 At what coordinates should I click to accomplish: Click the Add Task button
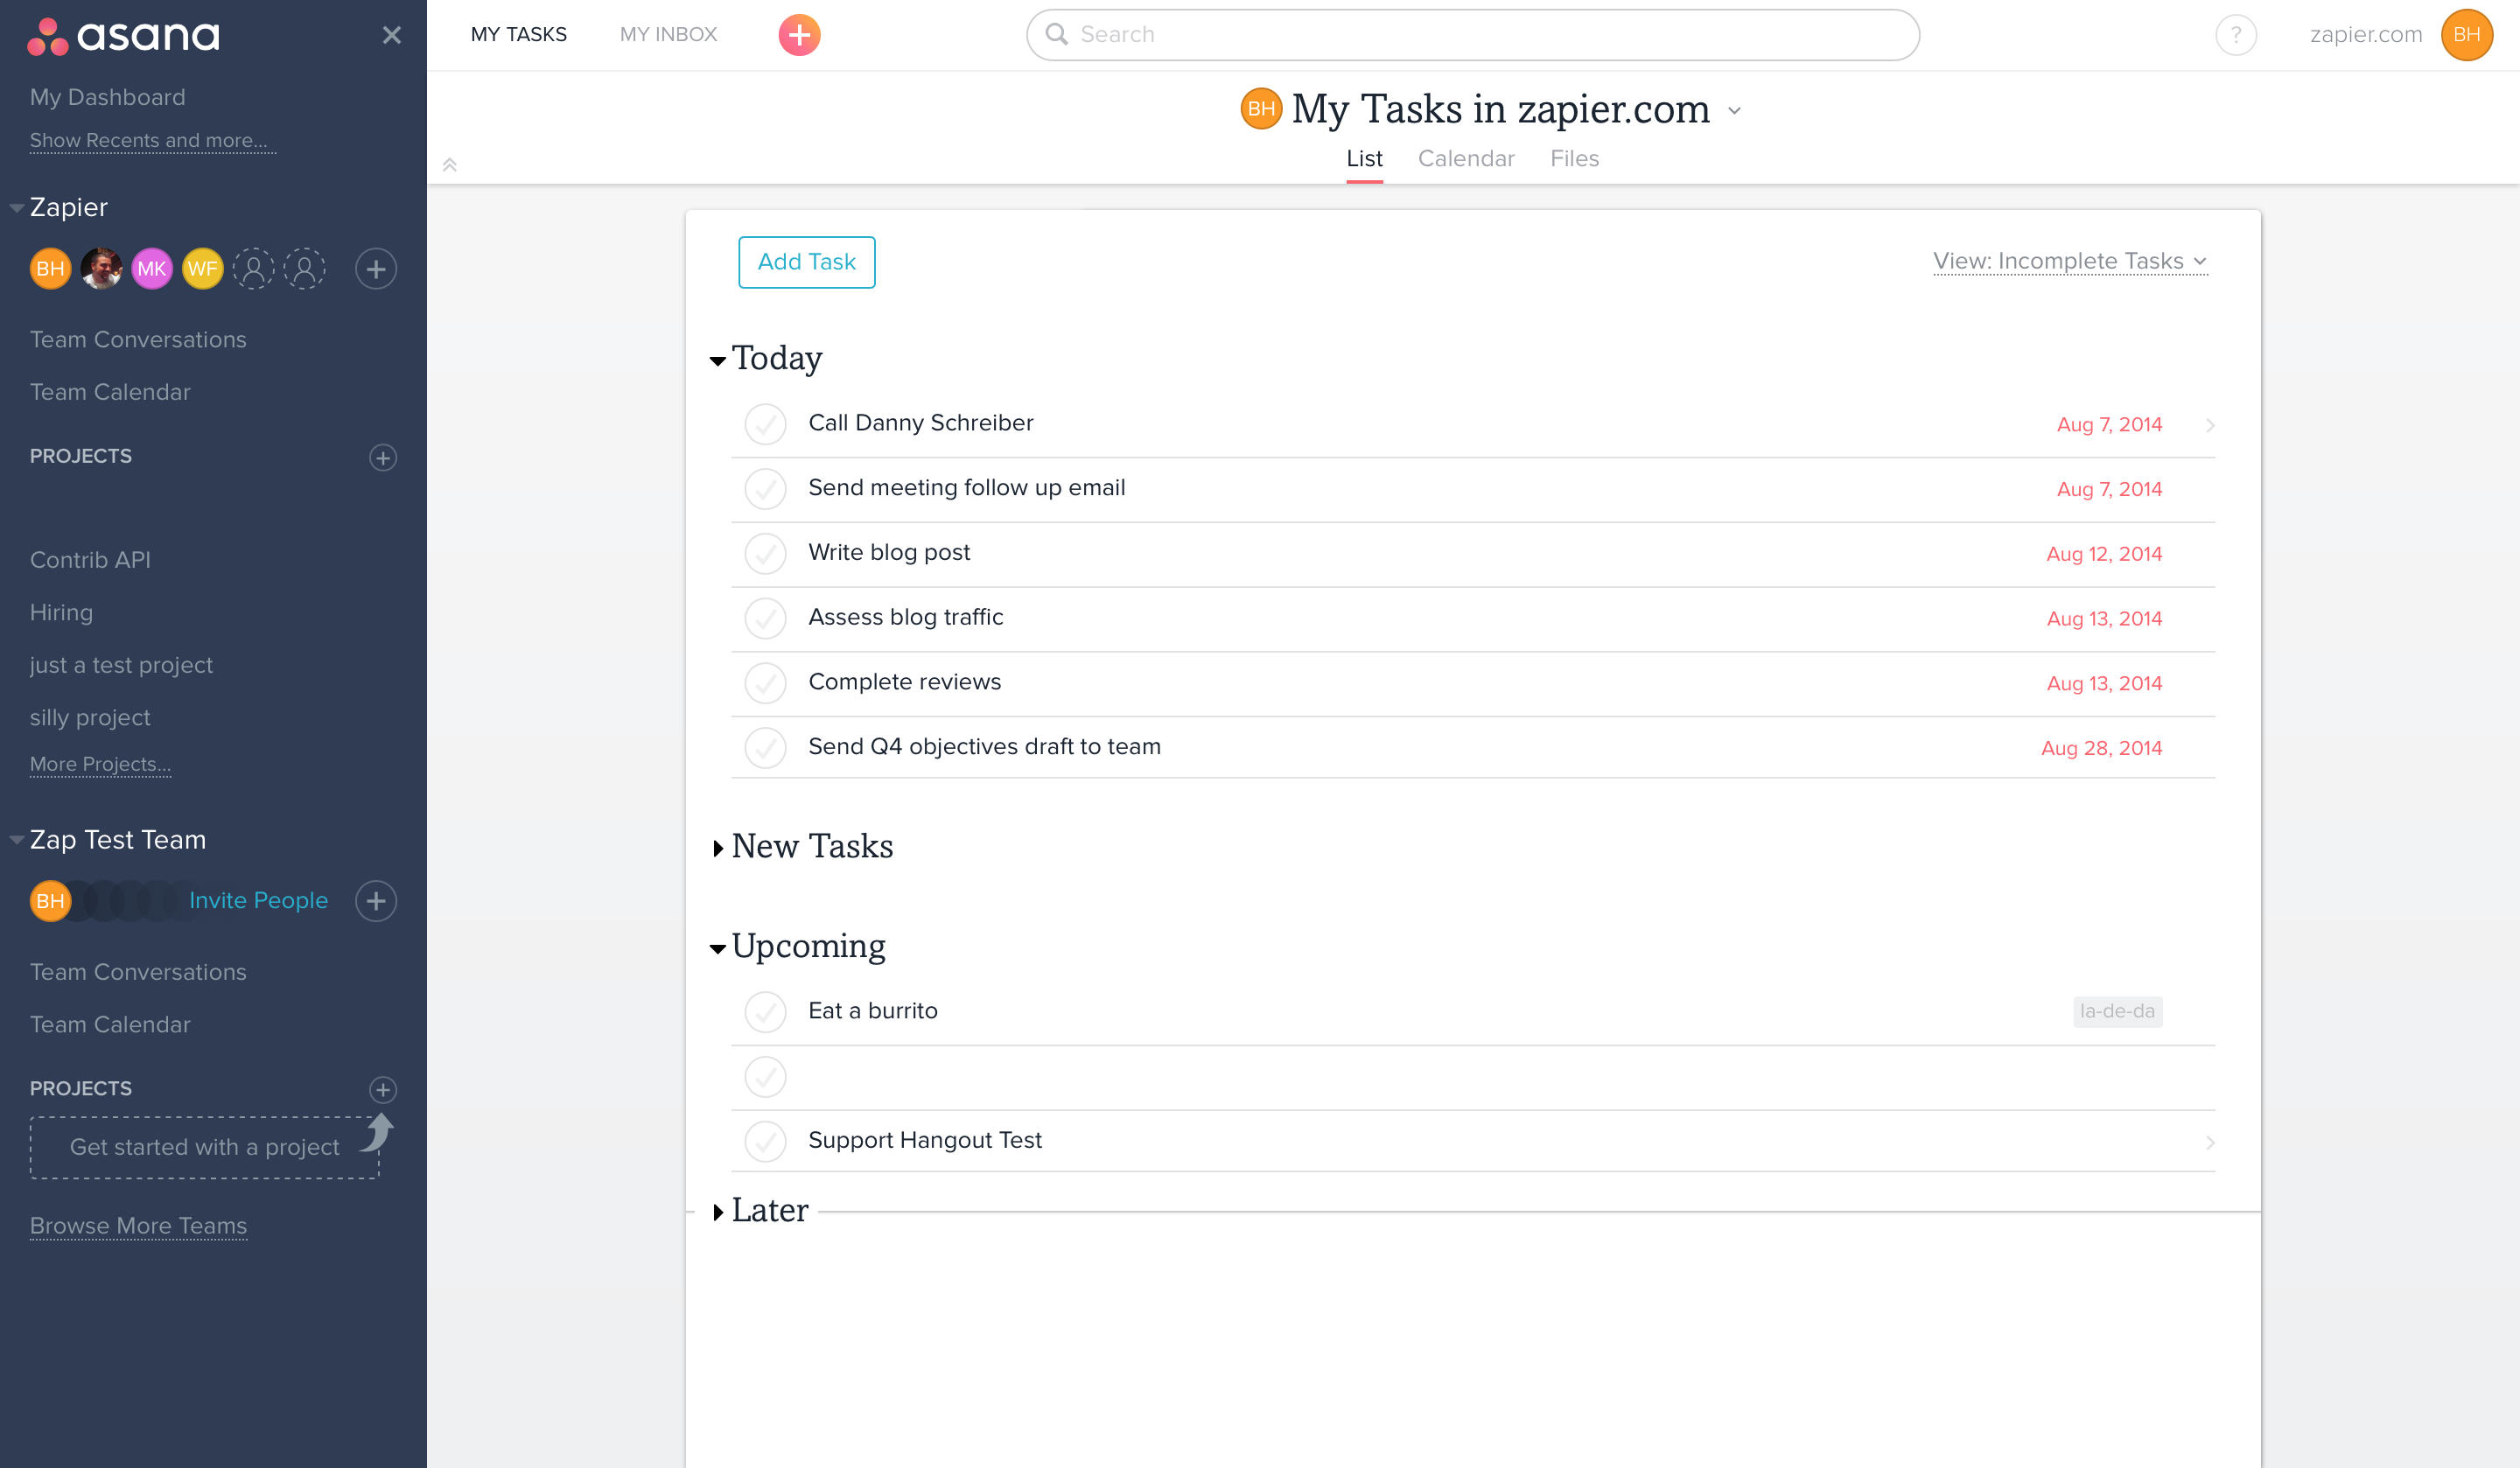(x=806, y=262)
